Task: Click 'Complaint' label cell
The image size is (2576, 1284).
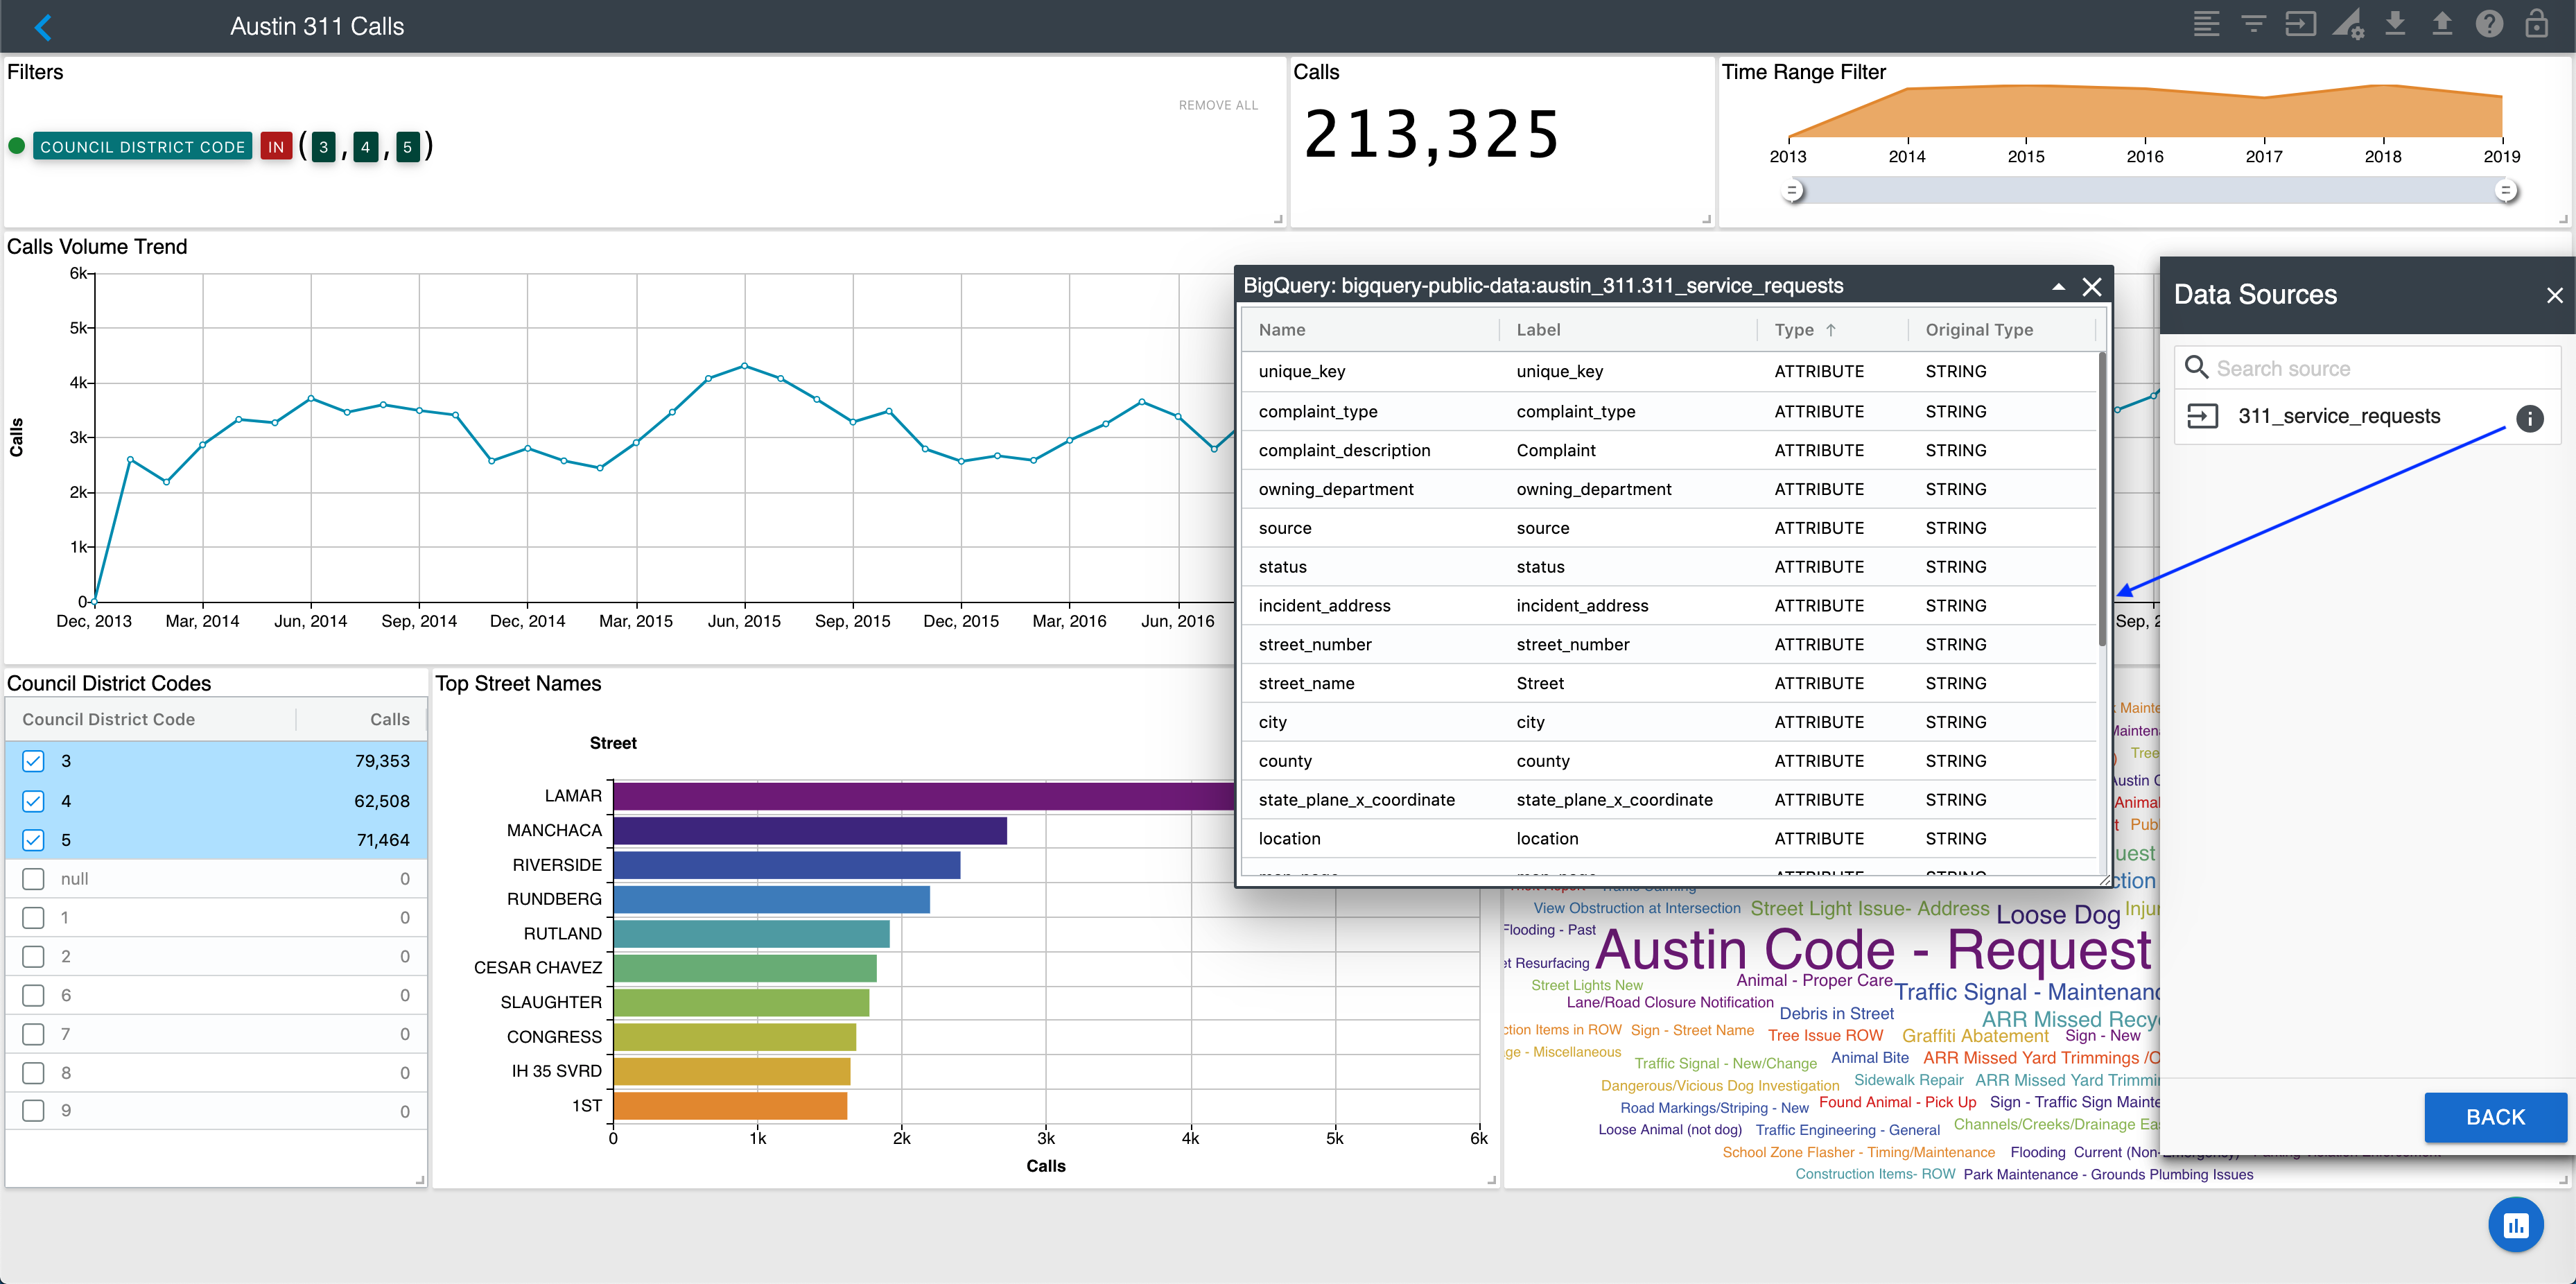Action: tap(1556, 450)
